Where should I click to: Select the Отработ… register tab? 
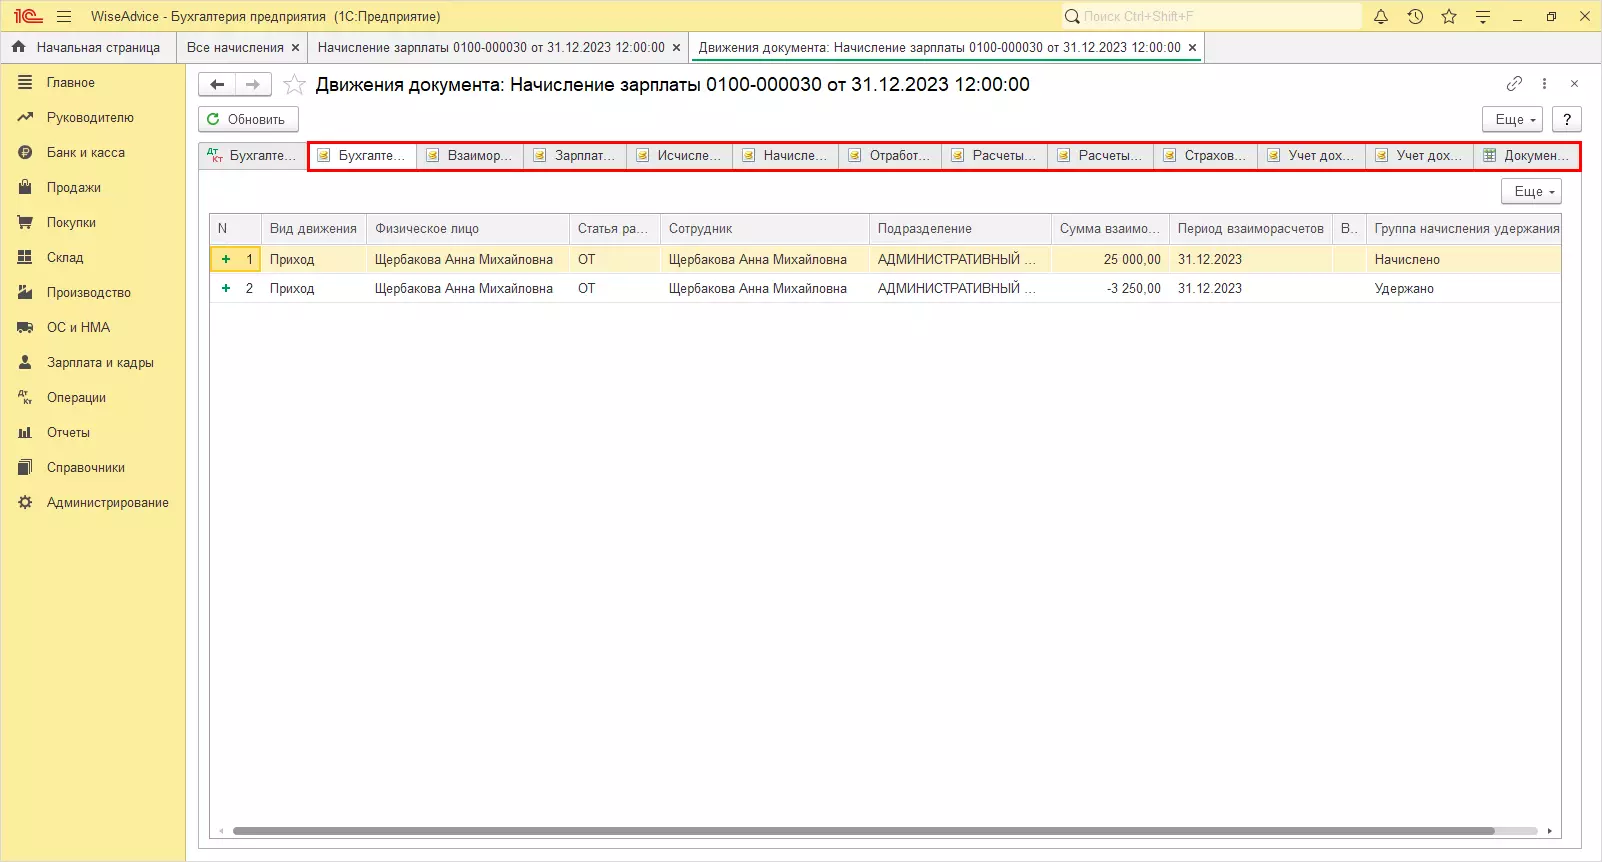[x=890, y=156]
